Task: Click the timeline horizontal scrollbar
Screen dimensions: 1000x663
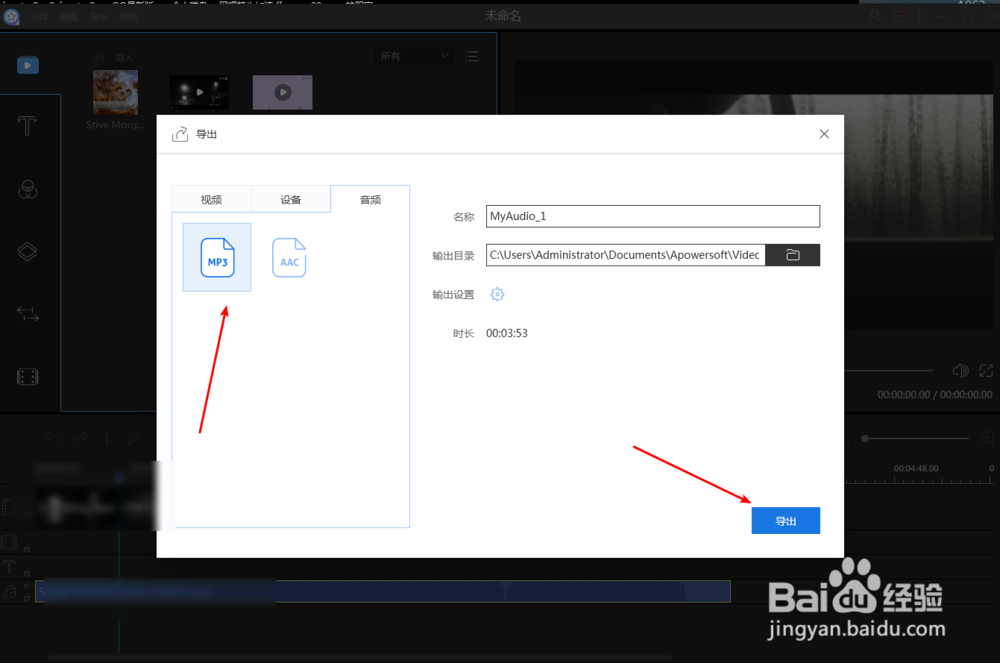Action: [360, 657]
